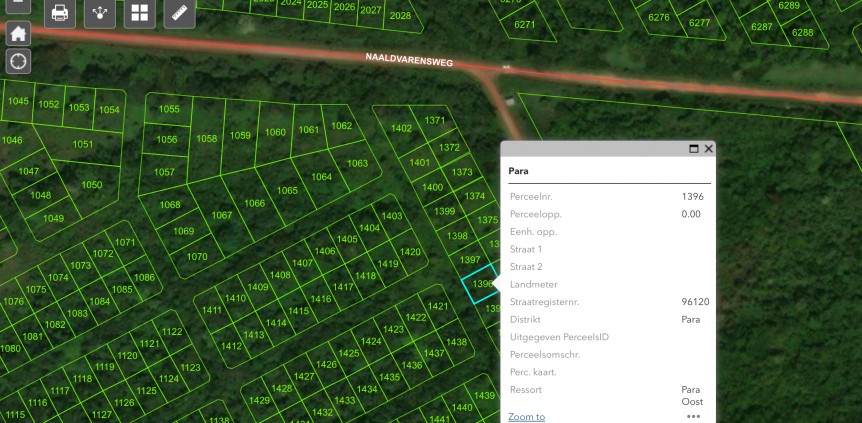Screen dimensions: 862x423
Task: Click on parcel 1064
Action: coord(321,177)
